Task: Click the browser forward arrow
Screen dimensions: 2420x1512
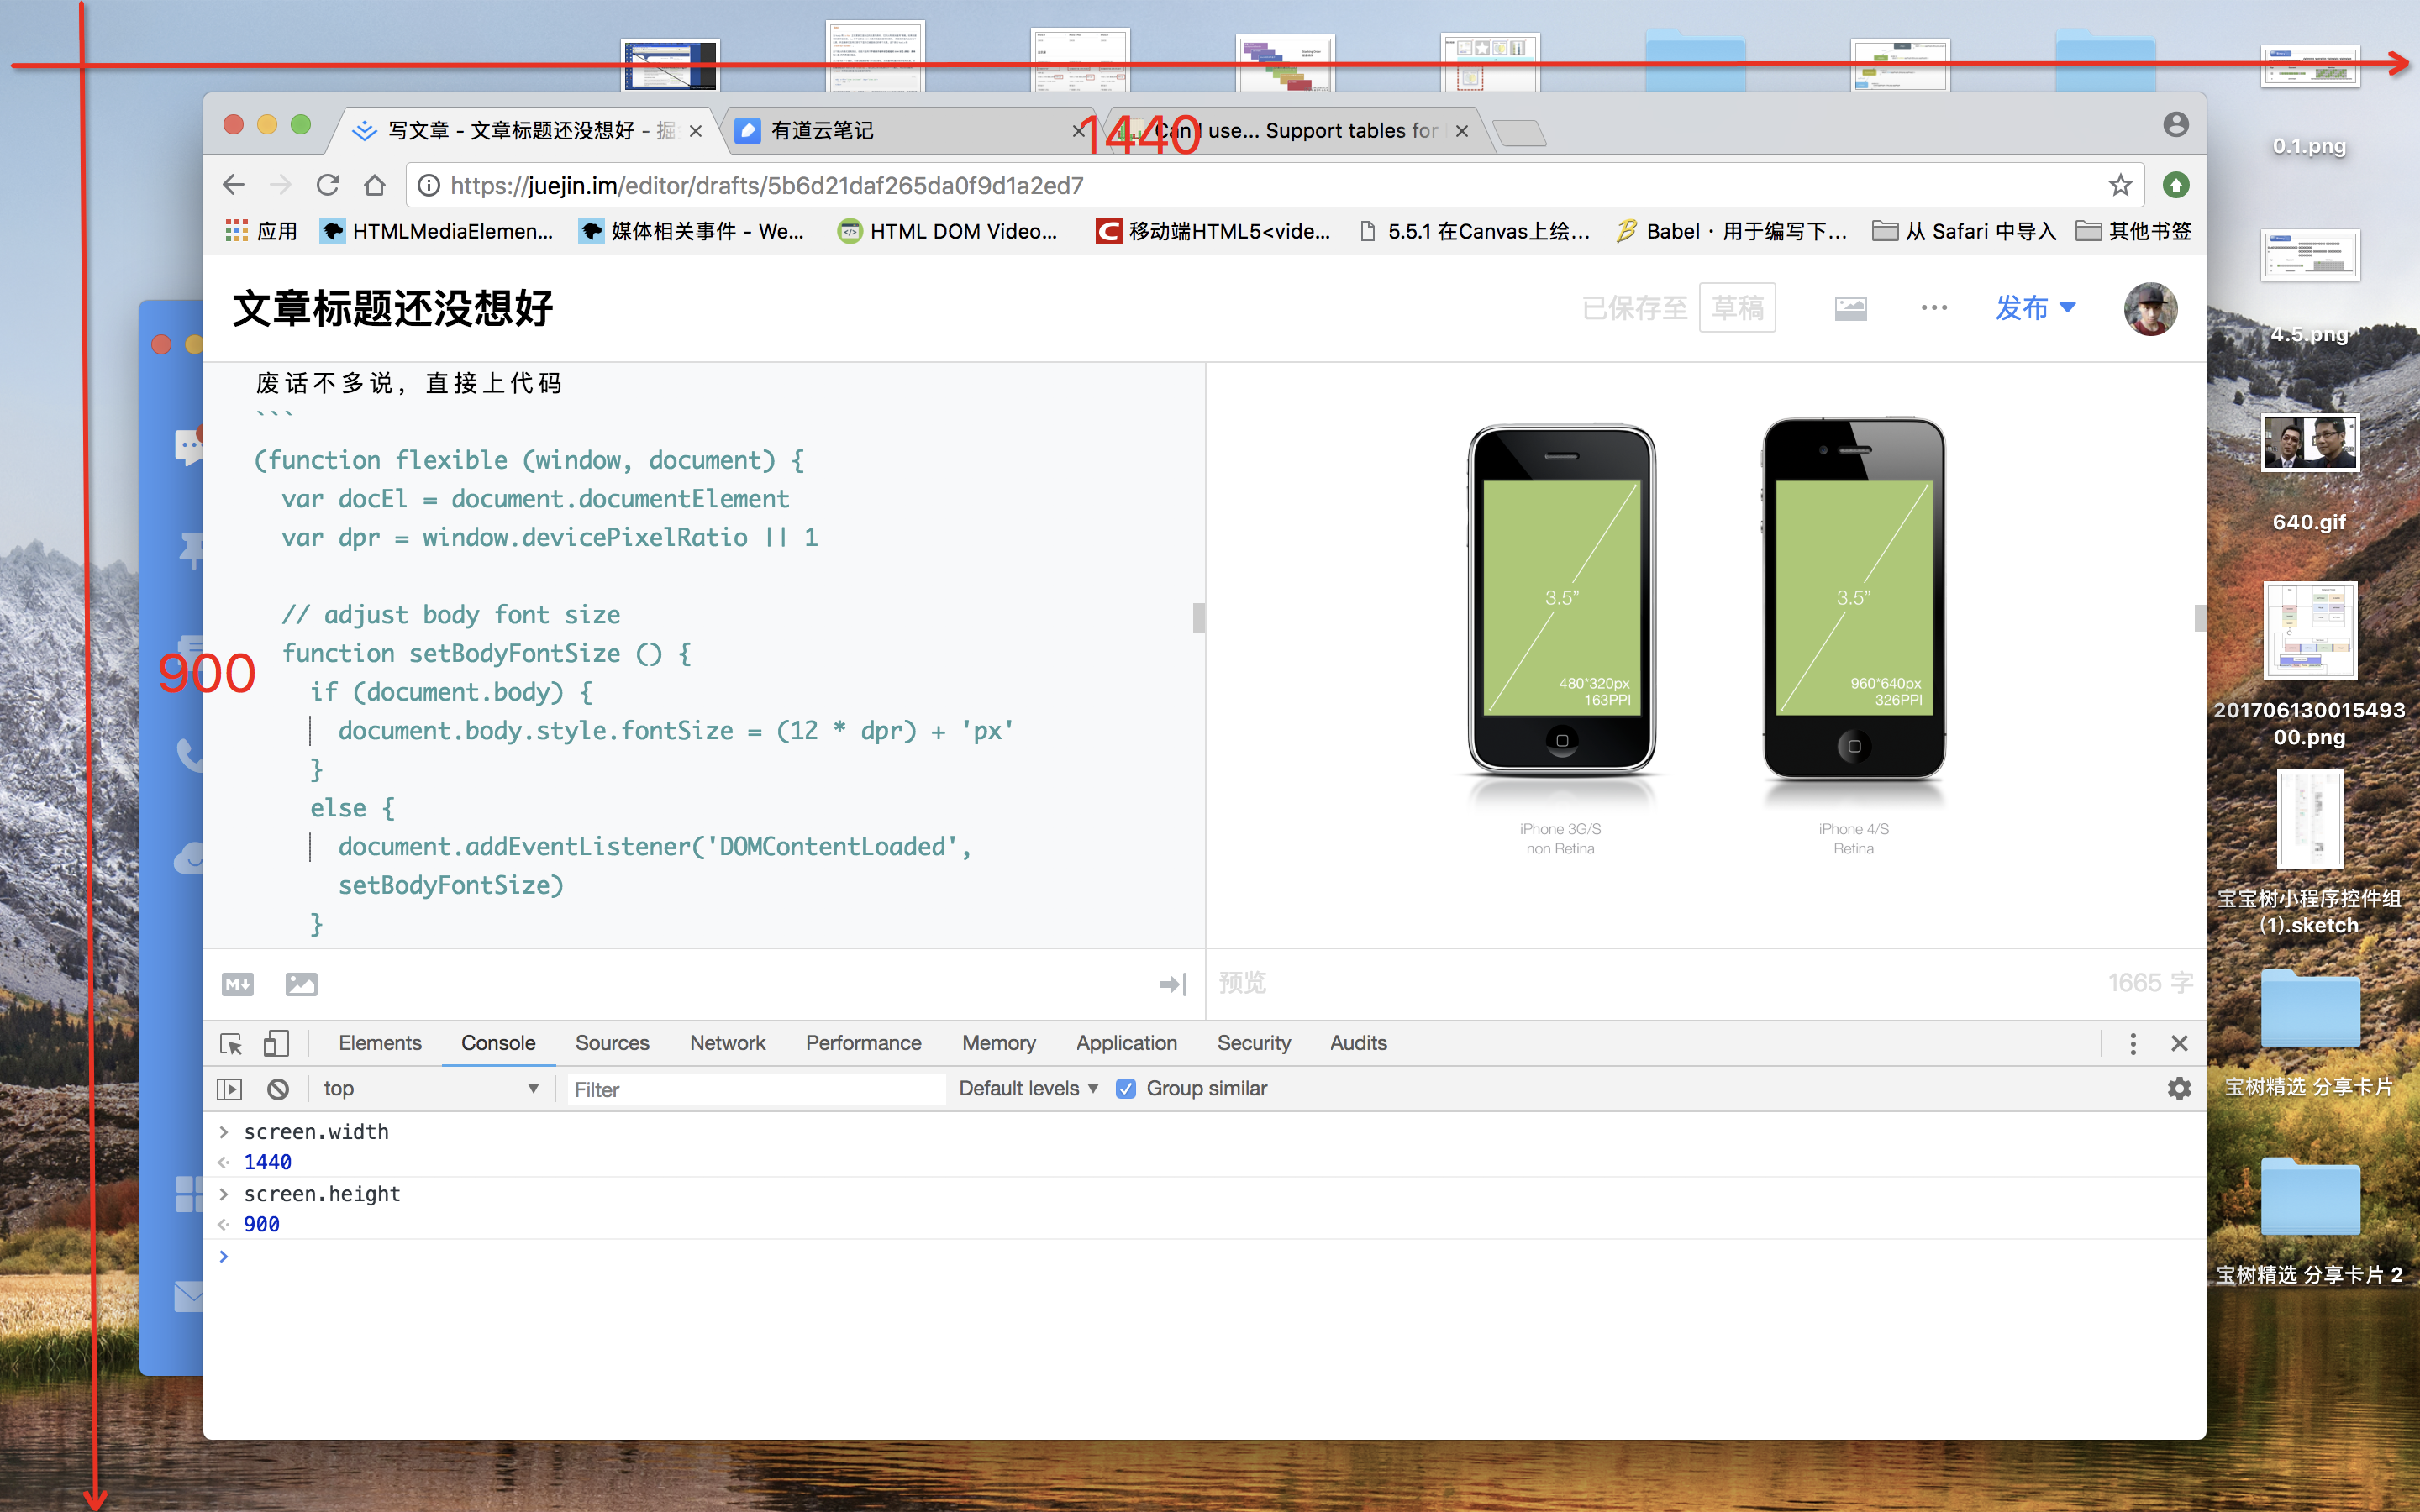Action: coord(281,185)
